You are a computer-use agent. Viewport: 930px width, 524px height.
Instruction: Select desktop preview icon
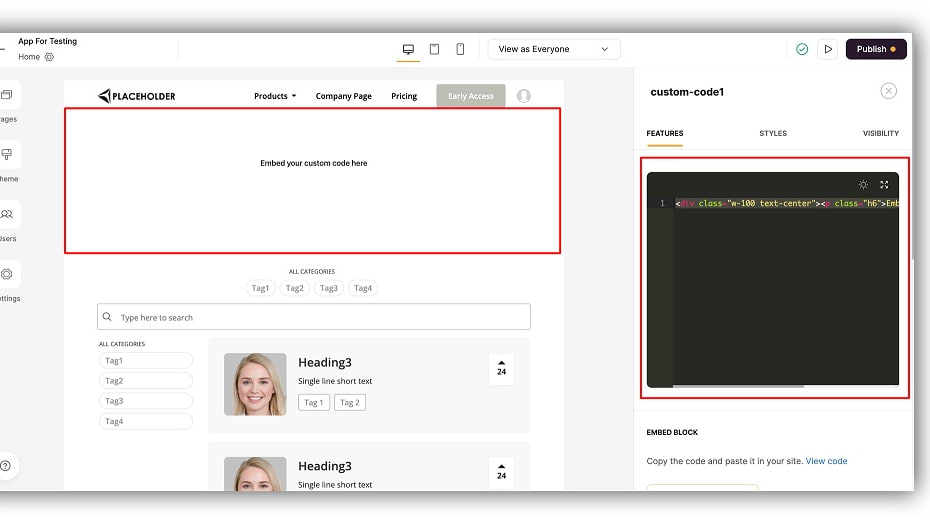408,49
